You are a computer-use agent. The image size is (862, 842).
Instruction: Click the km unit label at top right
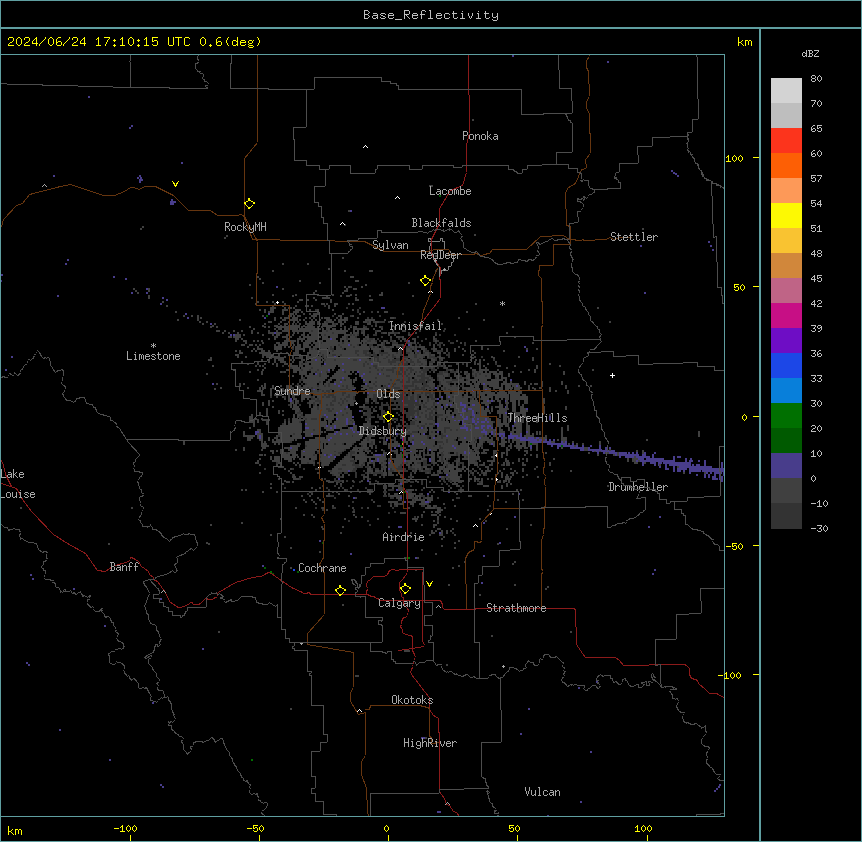[744, 42]
